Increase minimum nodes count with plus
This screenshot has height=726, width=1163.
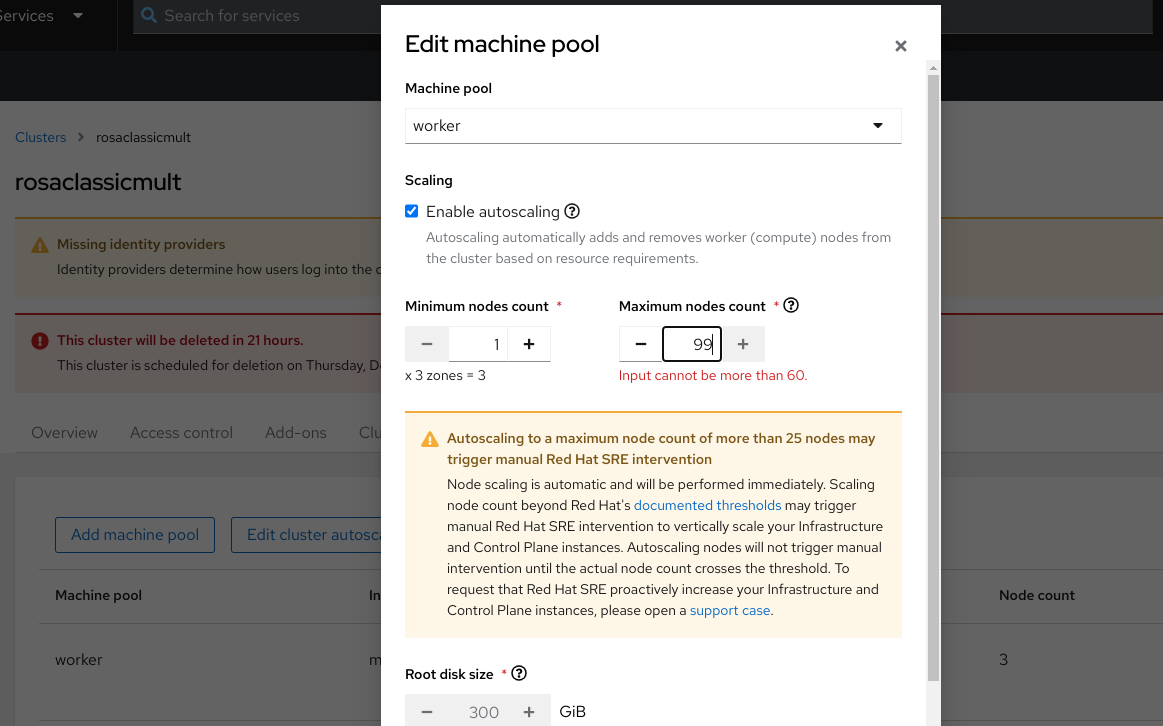click(529, 344)
